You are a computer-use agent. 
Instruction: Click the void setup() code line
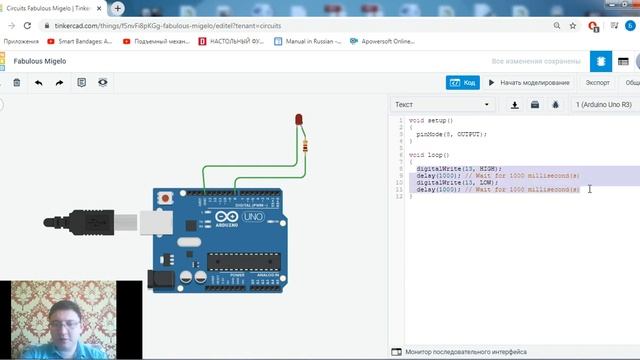pyautogui.click(x=431, y=120)
